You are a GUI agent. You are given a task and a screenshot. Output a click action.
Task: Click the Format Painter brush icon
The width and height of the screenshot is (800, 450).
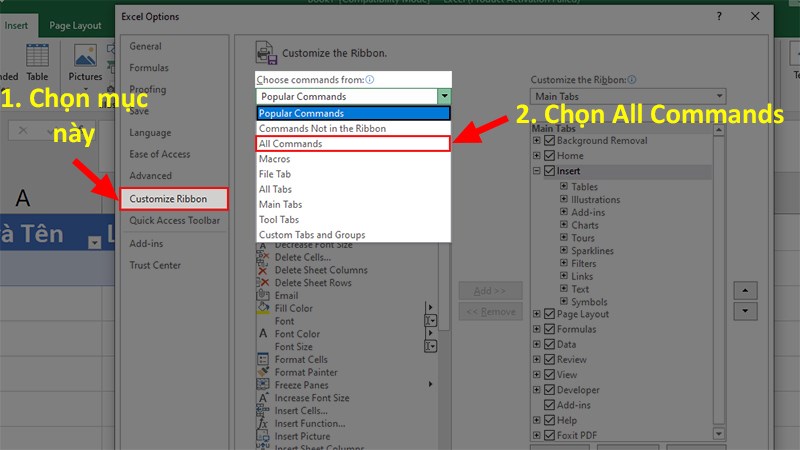coord(263,372)
